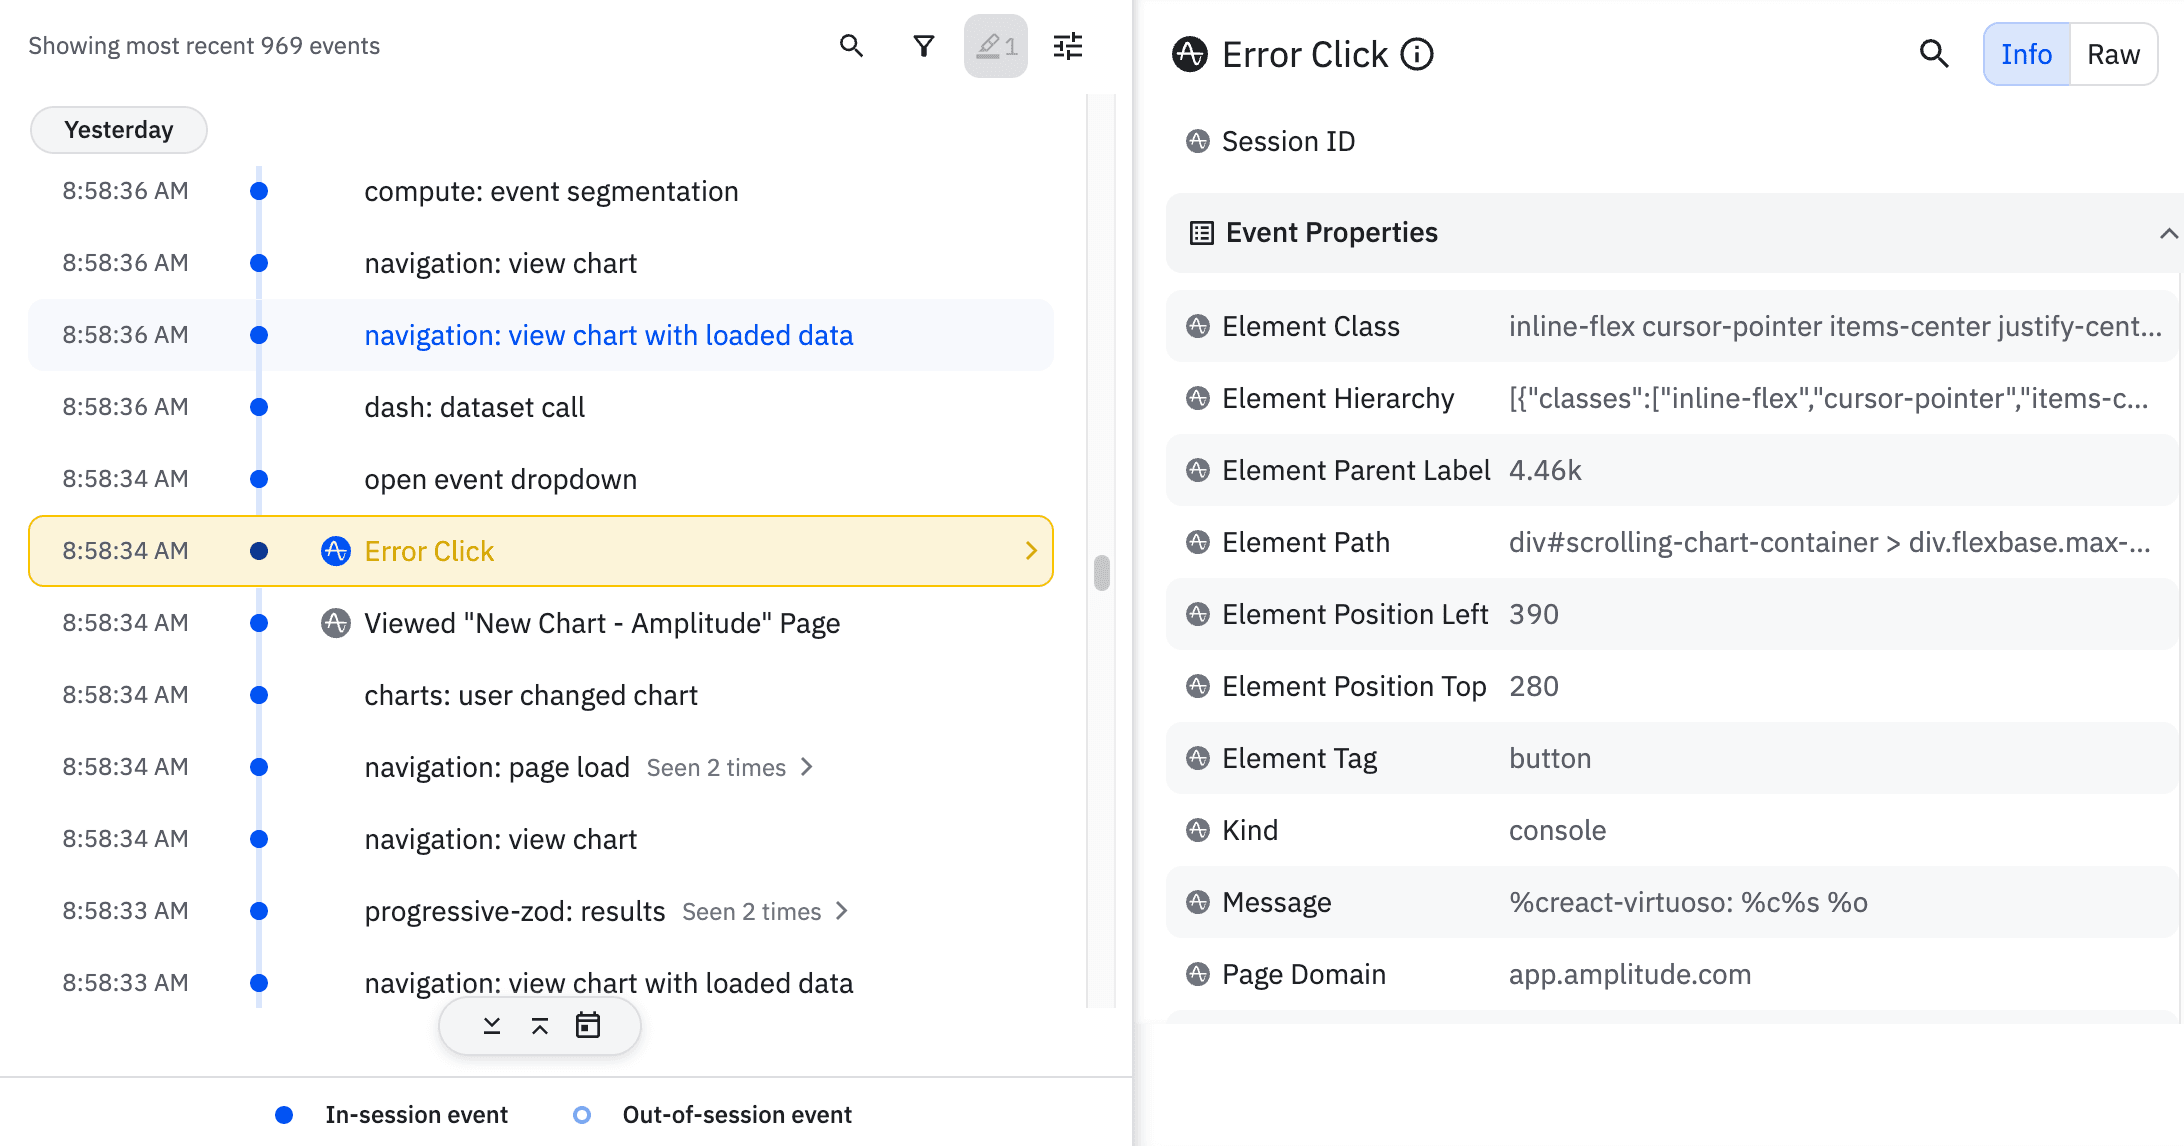
Task: Collapse the Event Properties section
Action: click(x=2168, y=233)
